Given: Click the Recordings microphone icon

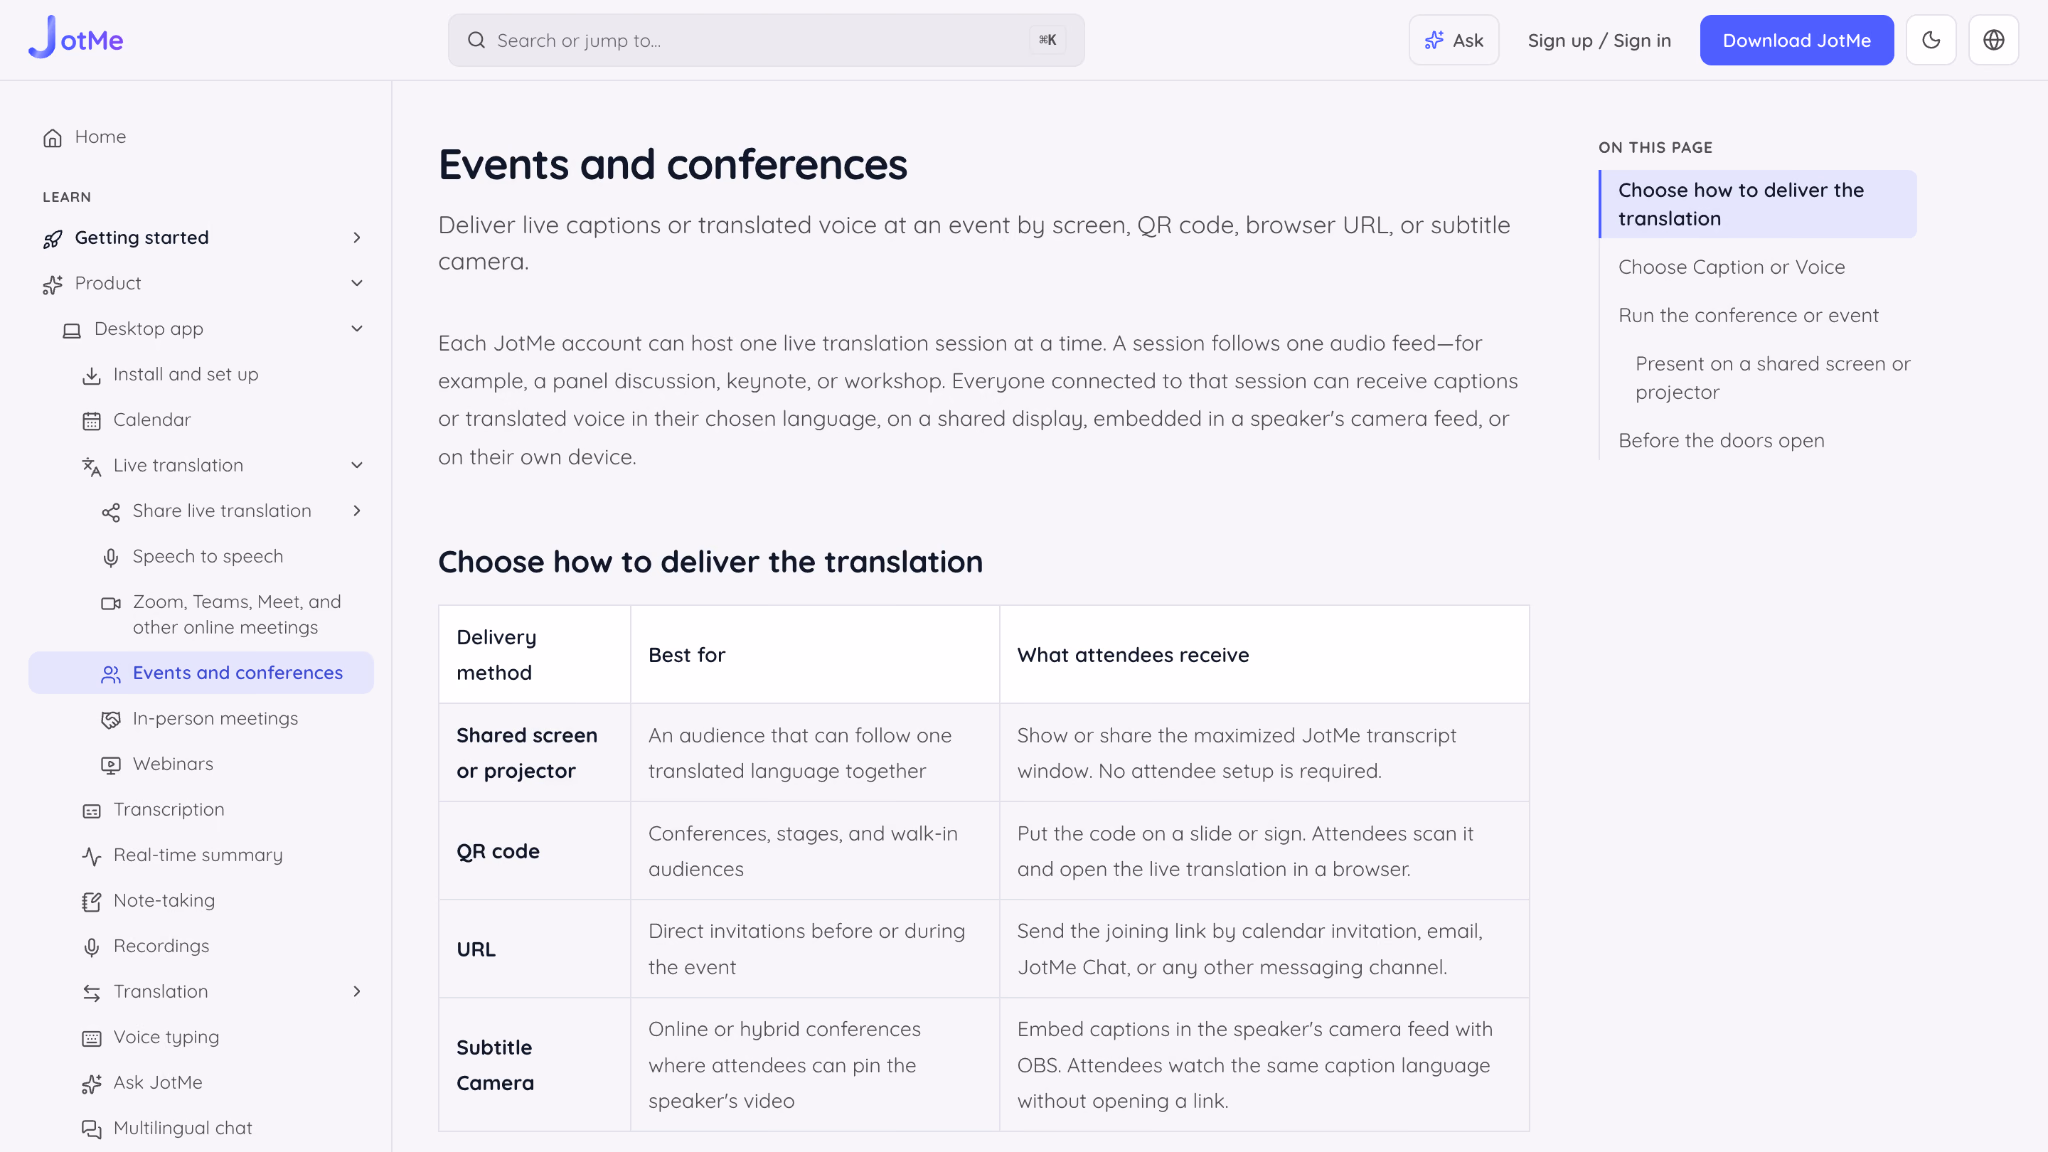Looking at the screenshot, I should click(91, 948).
